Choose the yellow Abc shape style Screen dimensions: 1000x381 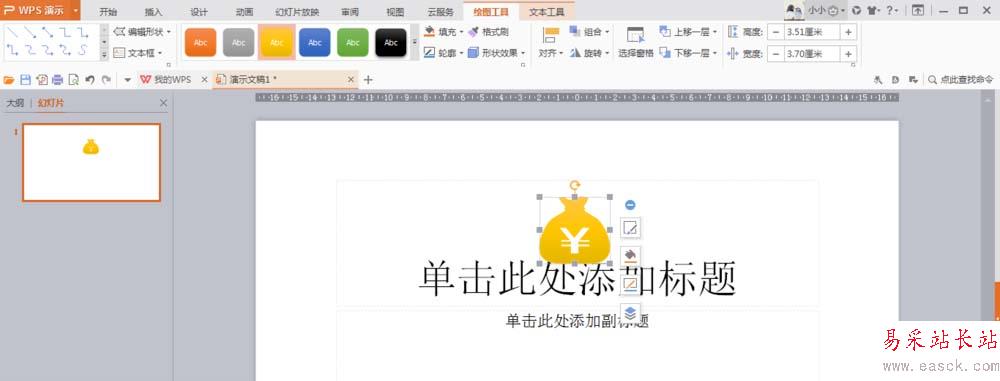[277, 43]
